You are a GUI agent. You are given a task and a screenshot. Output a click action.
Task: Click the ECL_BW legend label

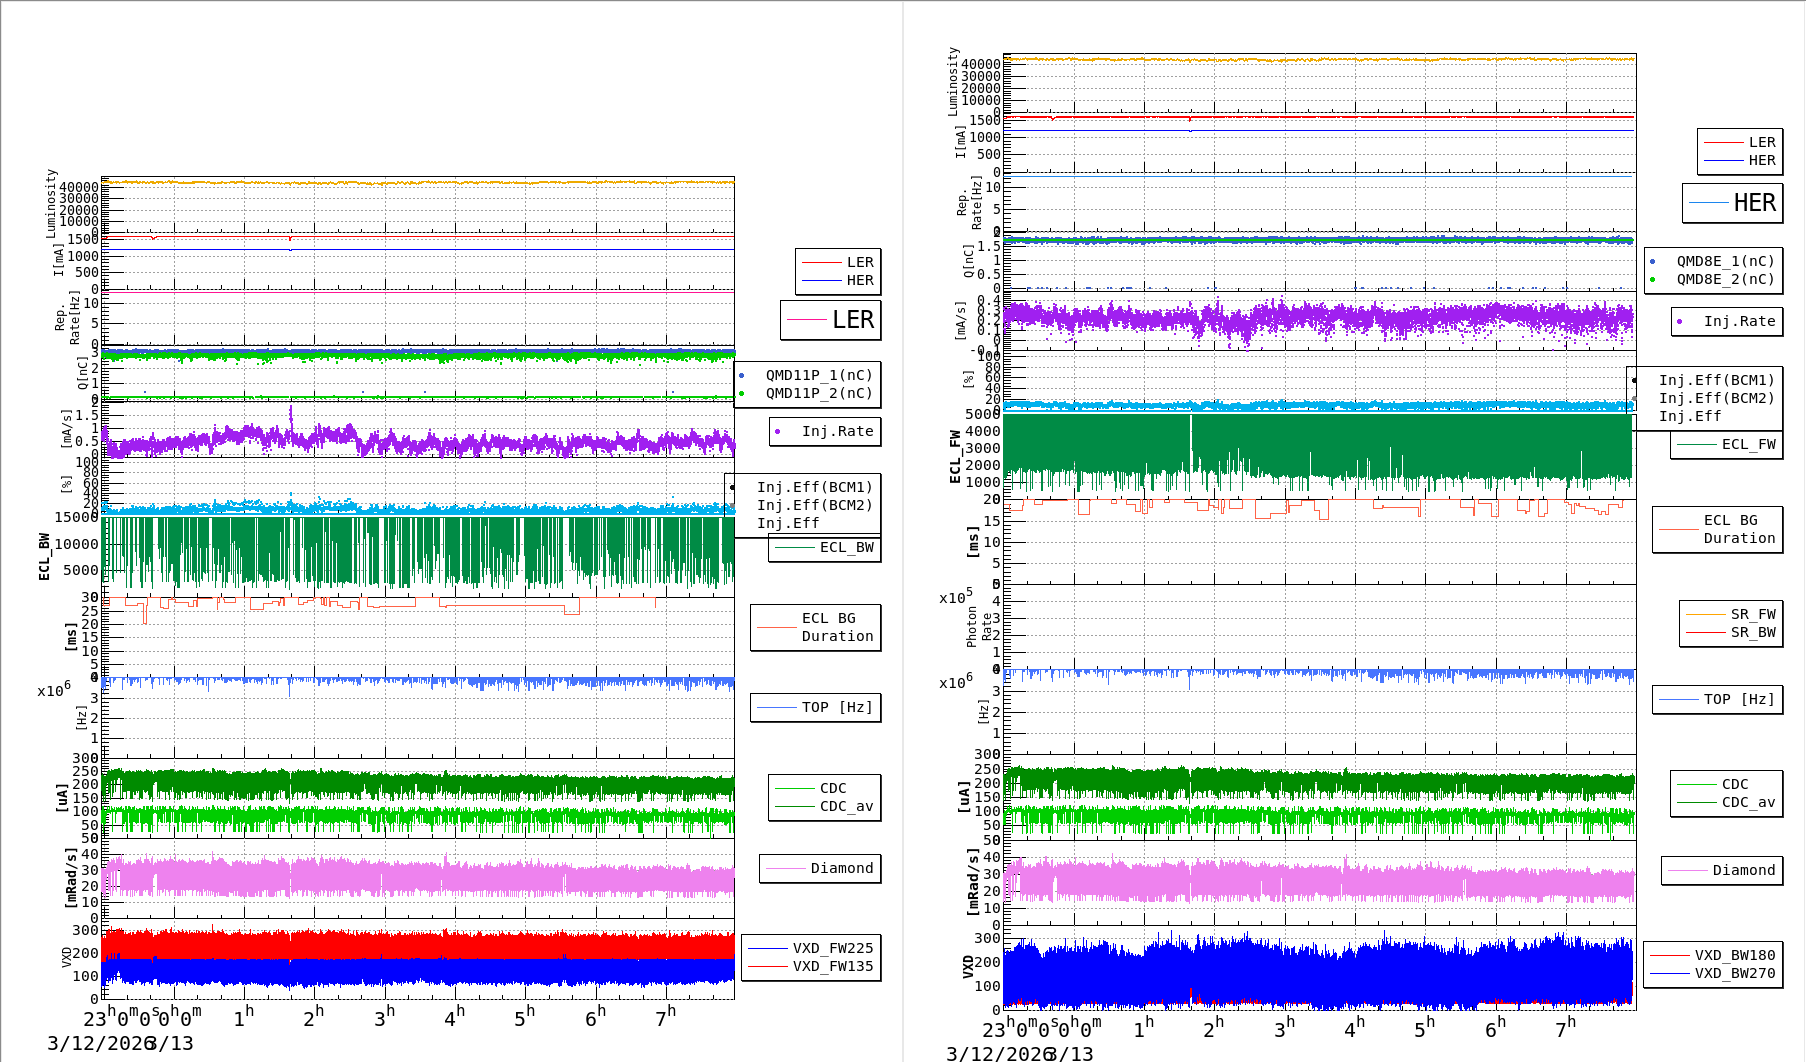[846, 547]
